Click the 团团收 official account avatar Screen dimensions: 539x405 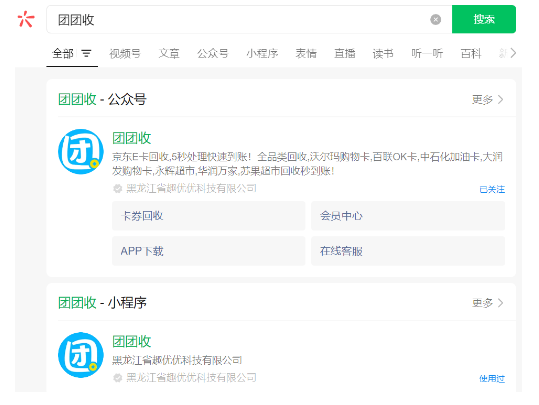(x=81, y=151)
